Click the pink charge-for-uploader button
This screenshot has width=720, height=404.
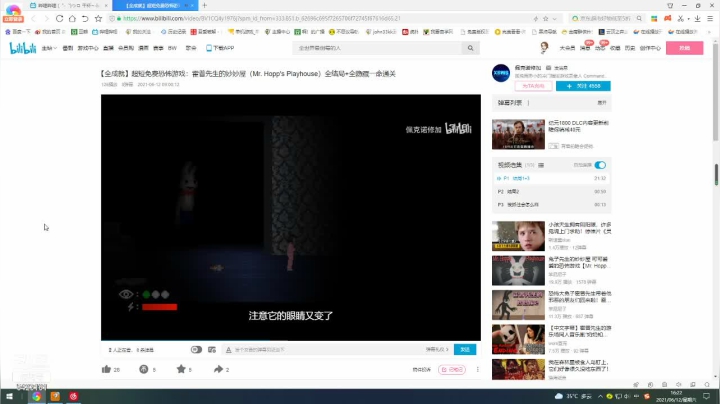(533, 86)
